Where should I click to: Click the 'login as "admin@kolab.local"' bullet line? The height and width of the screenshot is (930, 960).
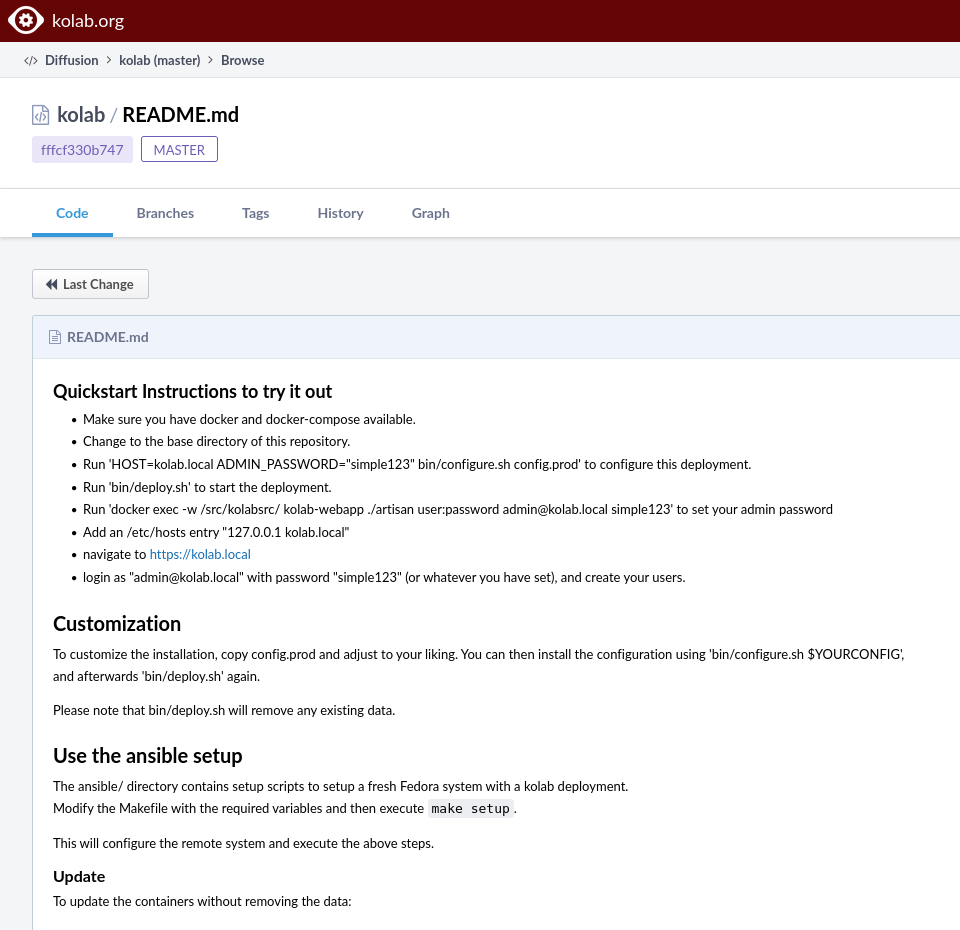384,578
